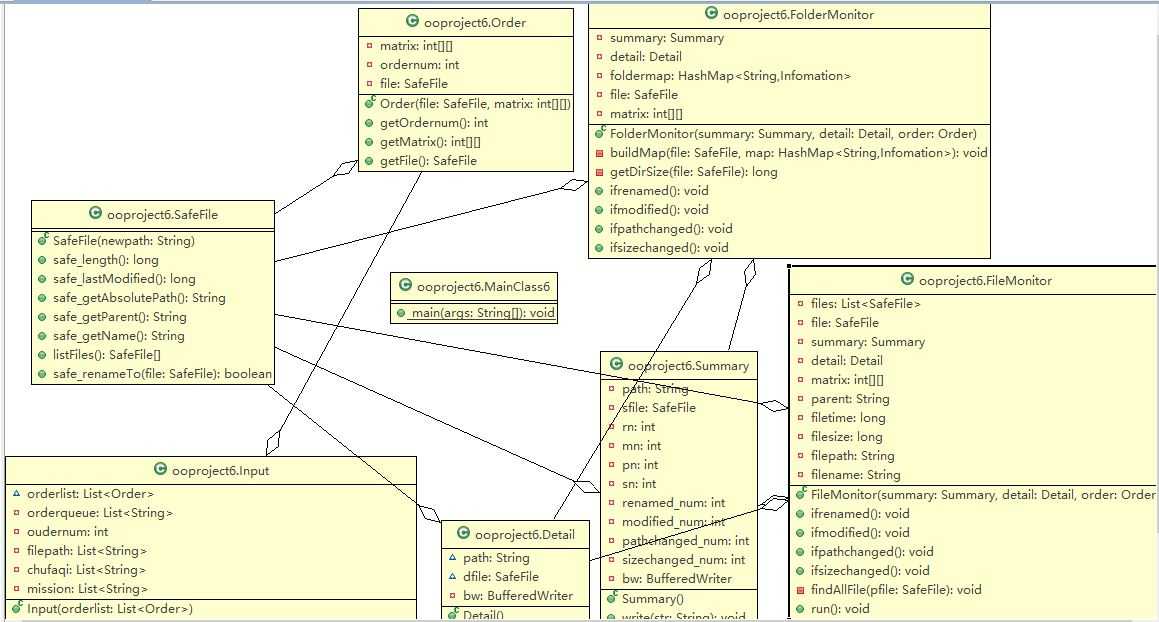Viewport: 1159px width, 622px height.
Task: Click the Input class icon
Action: (x=160, y=470)
